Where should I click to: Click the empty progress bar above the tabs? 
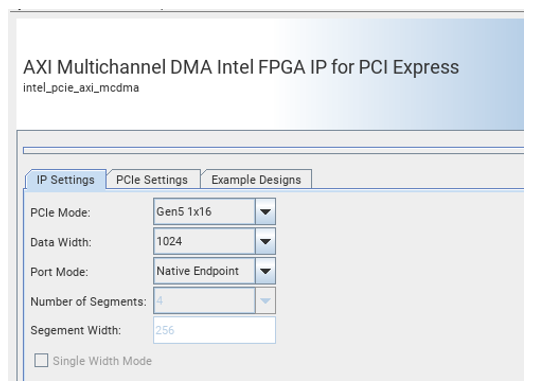[x=273, y=150]
